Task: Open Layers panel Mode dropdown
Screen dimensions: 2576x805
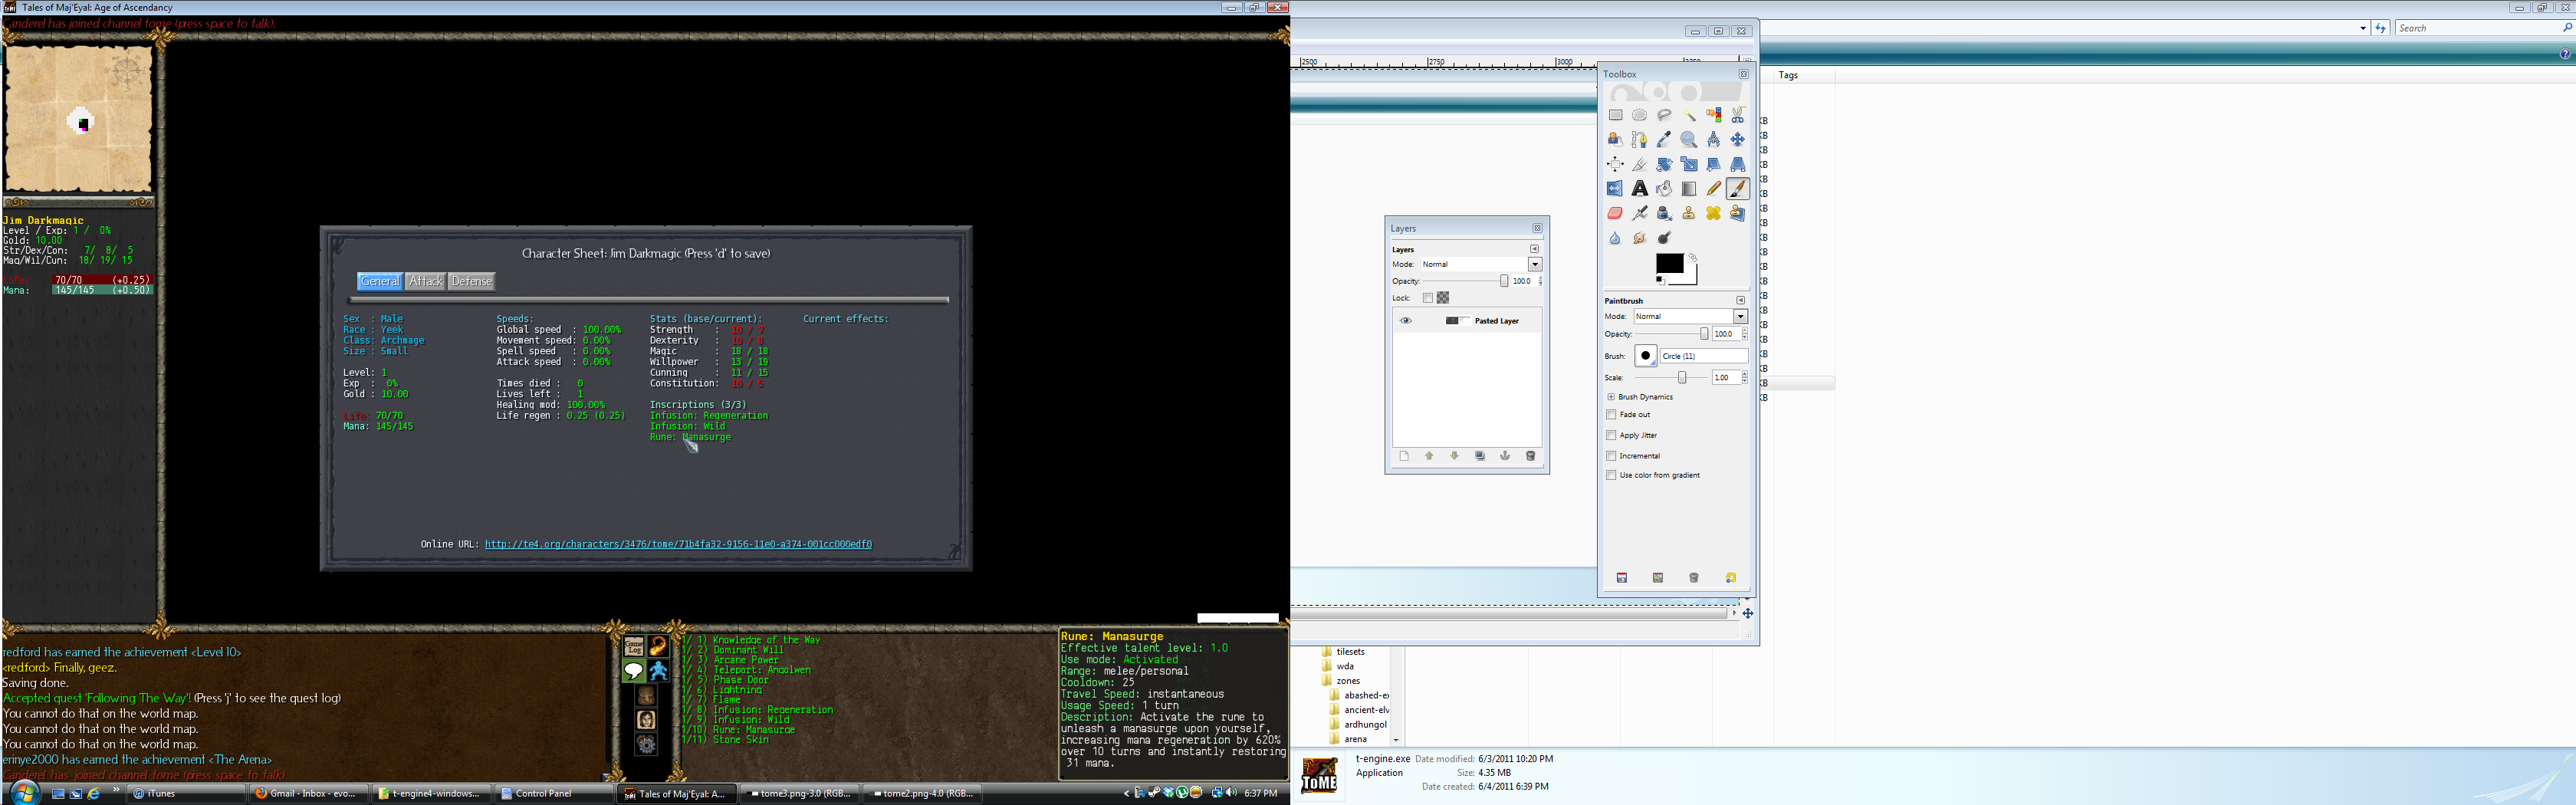Action: [1535, 264]
